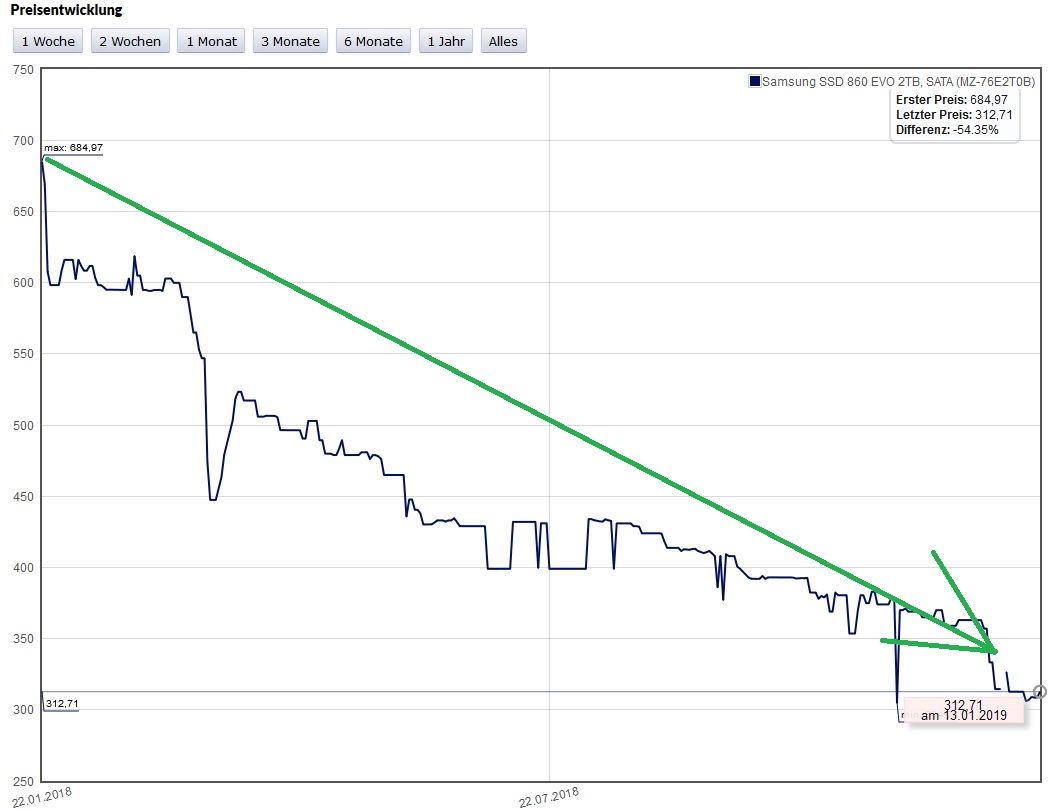Click the last data point circle marker
The width and height of the screenshot is (1050, 810).
1039,692
